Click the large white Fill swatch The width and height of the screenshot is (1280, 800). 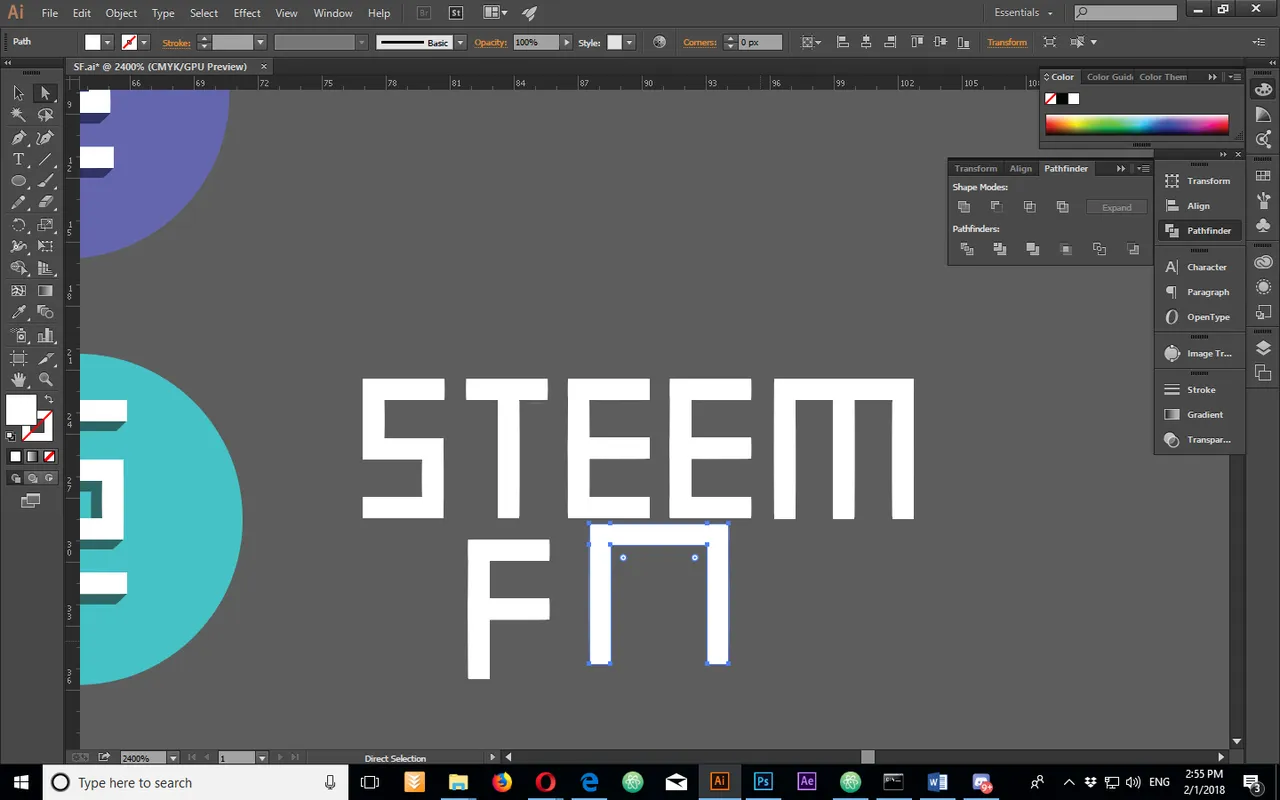click(x=20, y=409)
